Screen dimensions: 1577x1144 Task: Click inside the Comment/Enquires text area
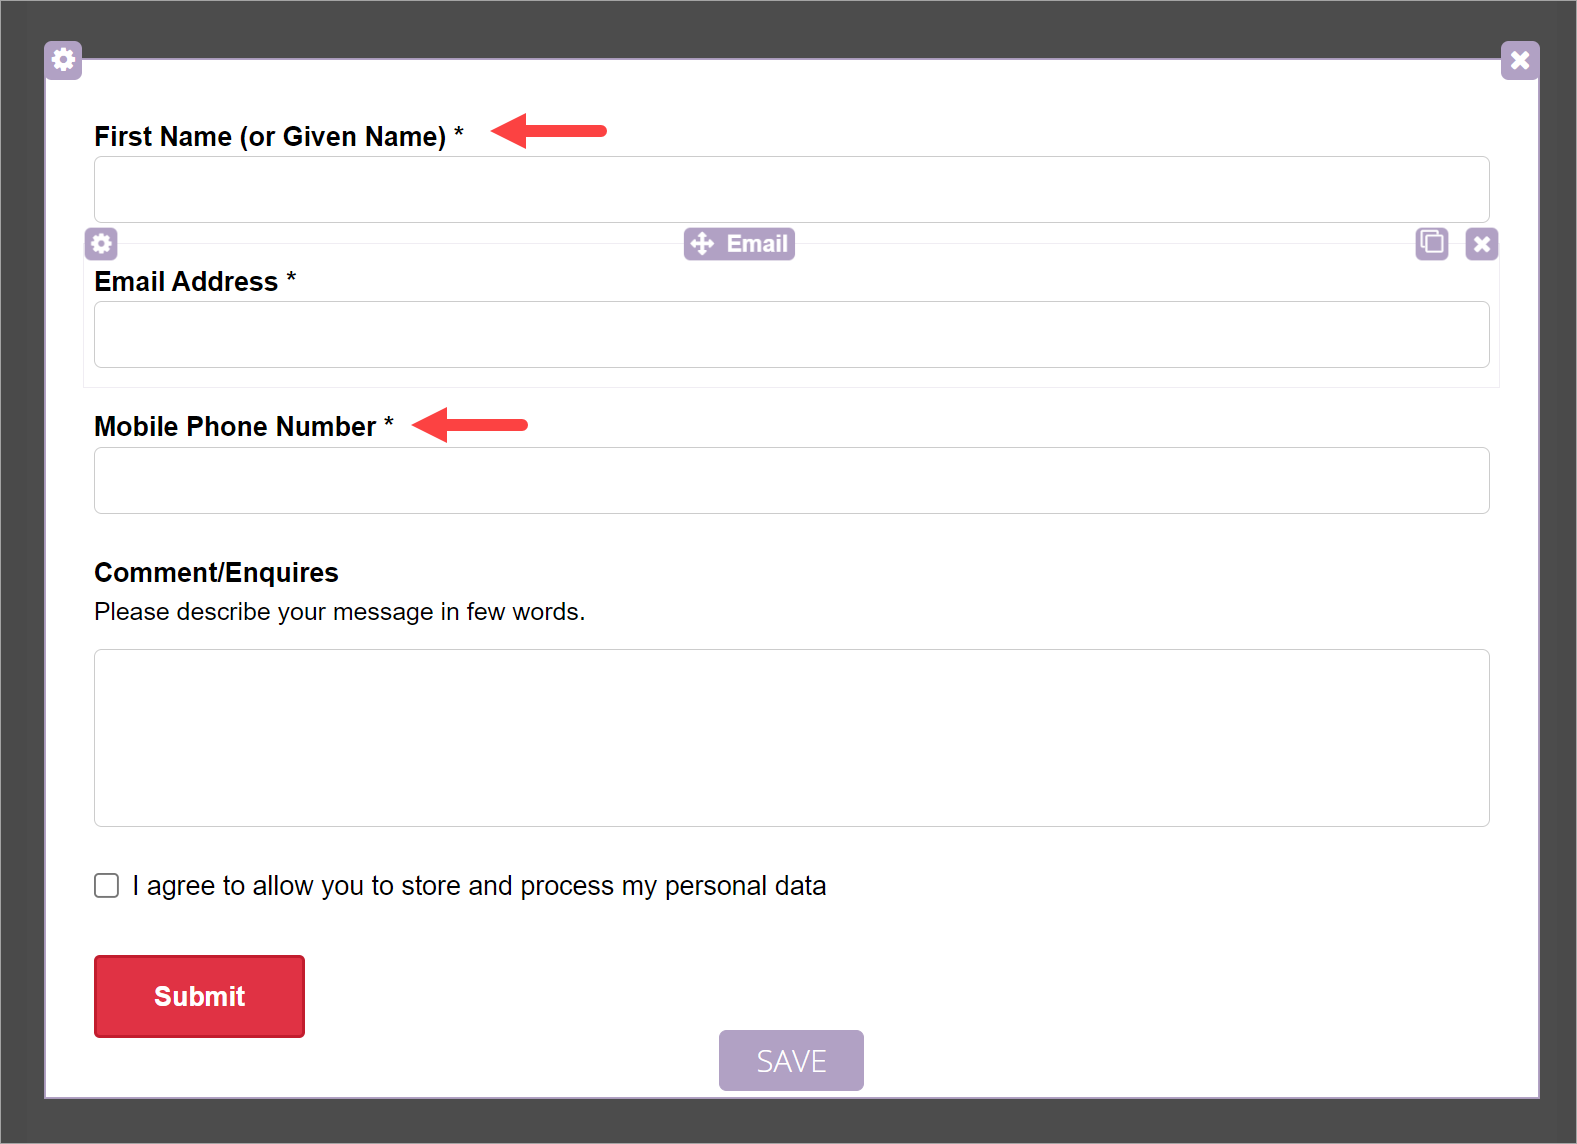(x=791, y=737)
